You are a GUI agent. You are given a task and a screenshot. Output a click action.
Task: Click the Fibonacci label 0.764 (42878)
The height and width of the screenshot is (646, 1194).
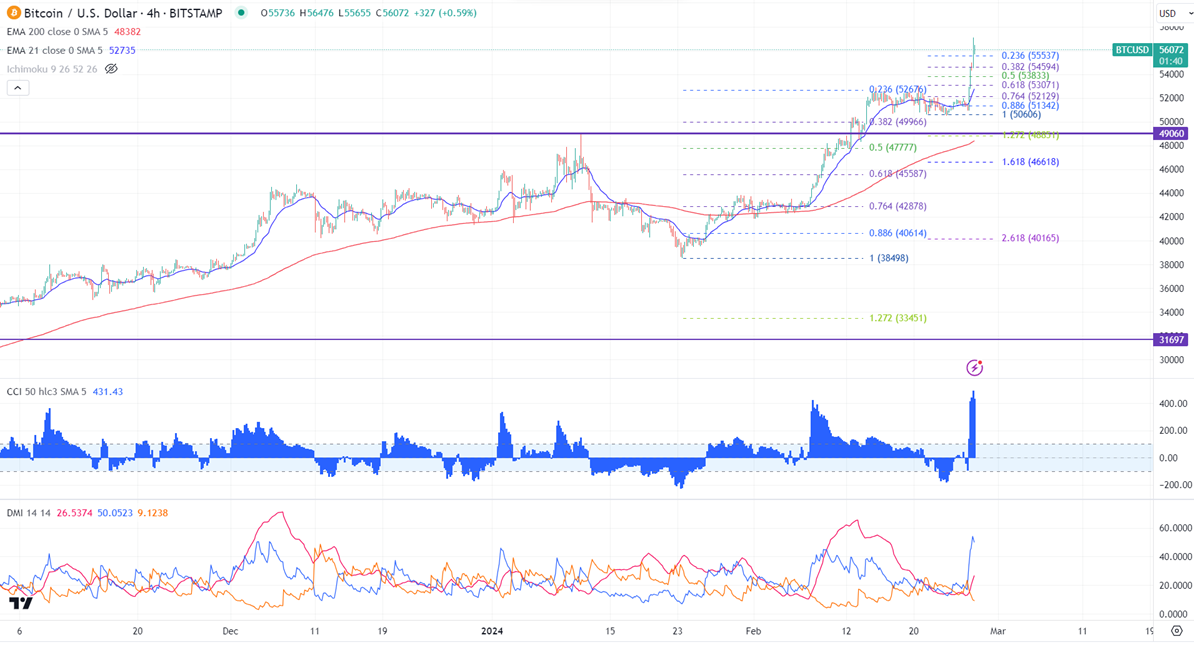pyautogui.click(x=898, y=206)
